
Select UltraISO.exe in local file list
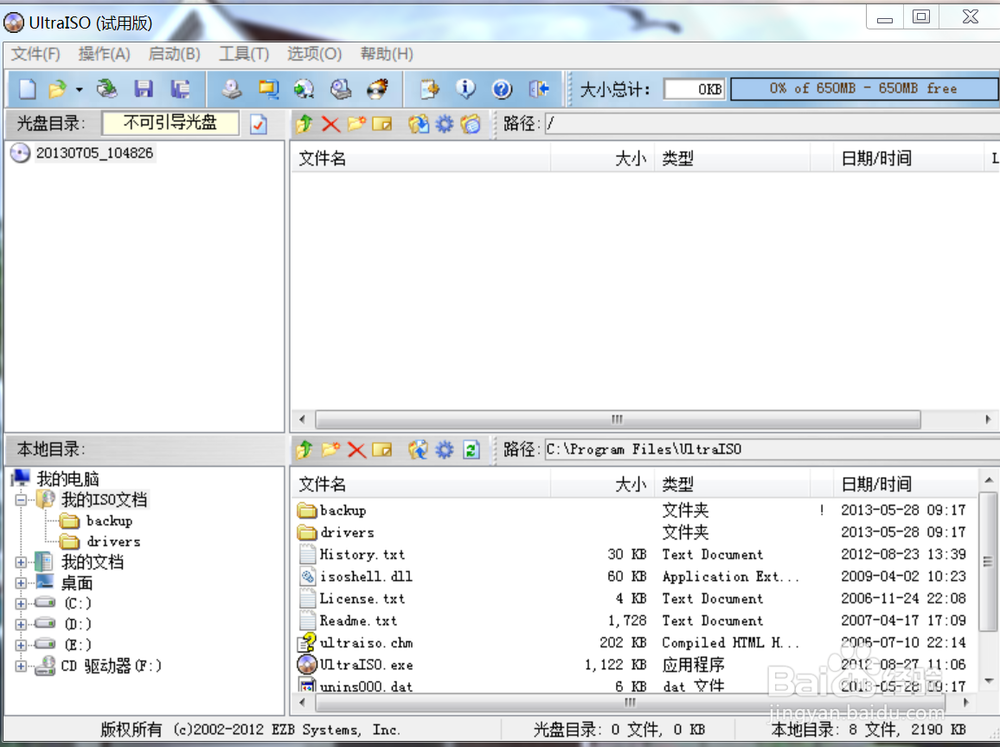[x=366, y=665]
